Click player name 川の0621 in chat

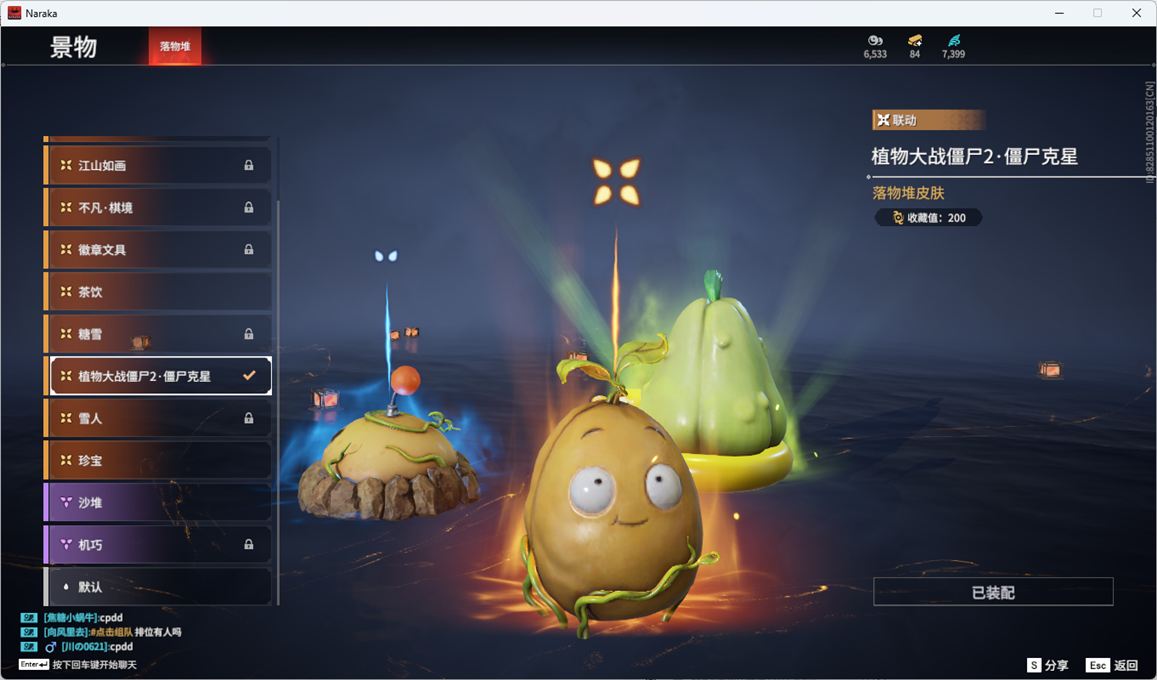click(x=85, y=647)
